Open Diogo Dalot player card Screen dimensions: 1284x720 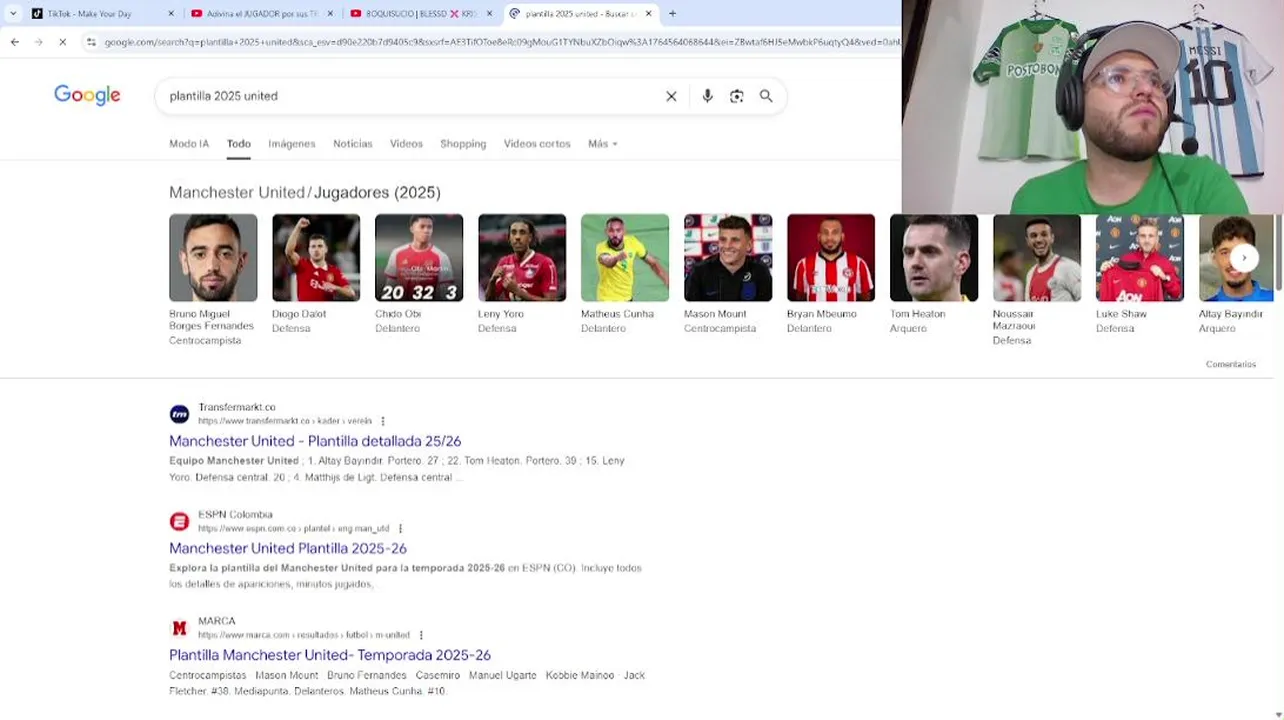click(316, 273)
